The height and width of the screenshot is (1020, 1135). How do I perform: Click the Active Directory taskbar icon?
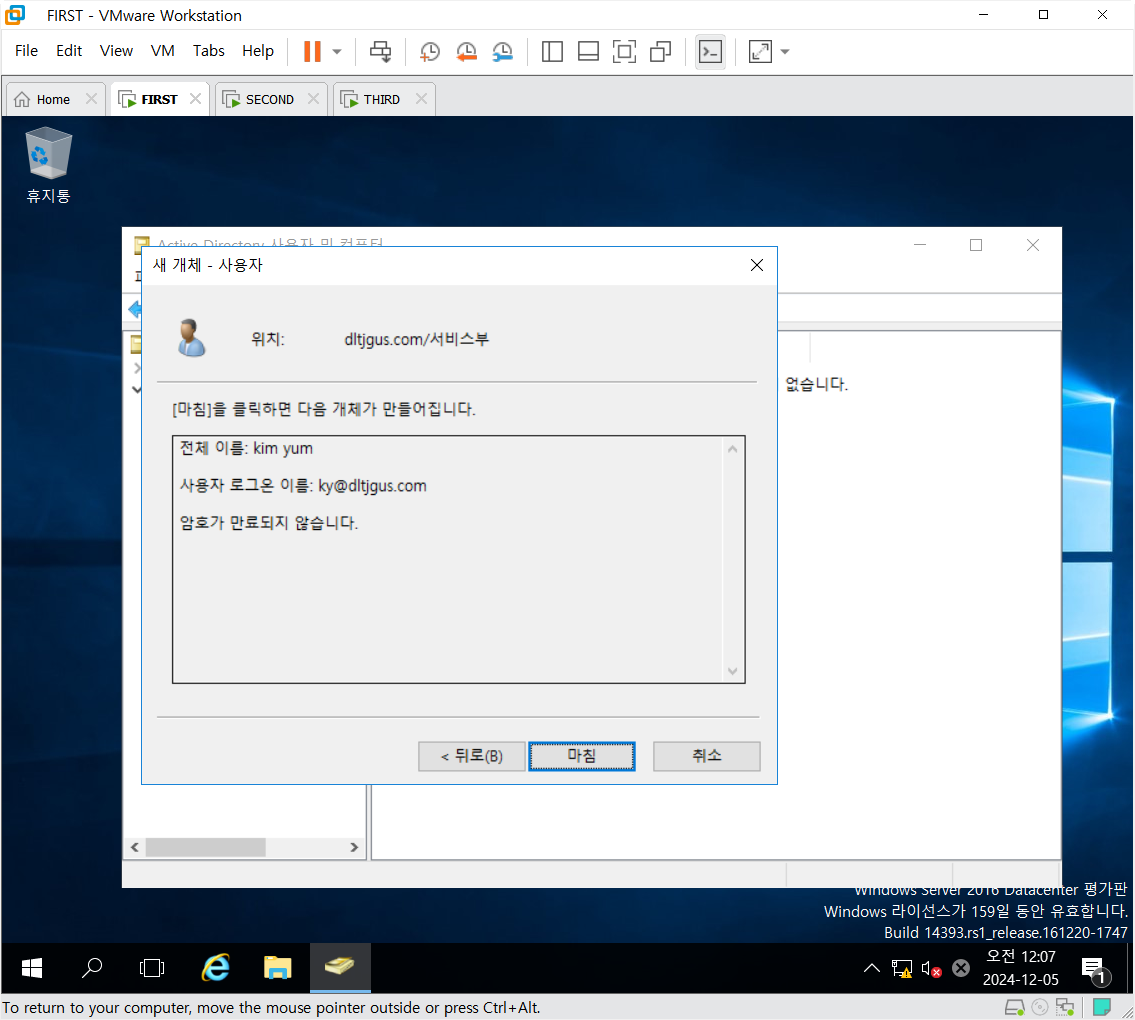click(340, 968)
